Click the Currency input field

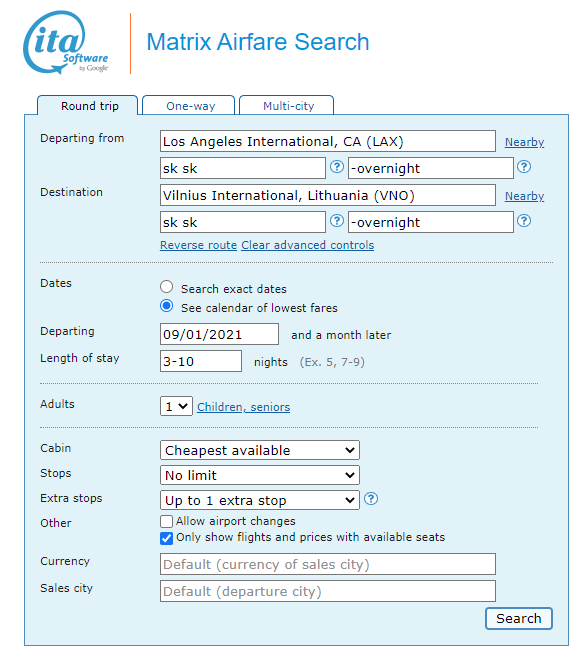(x=328, y=564)
